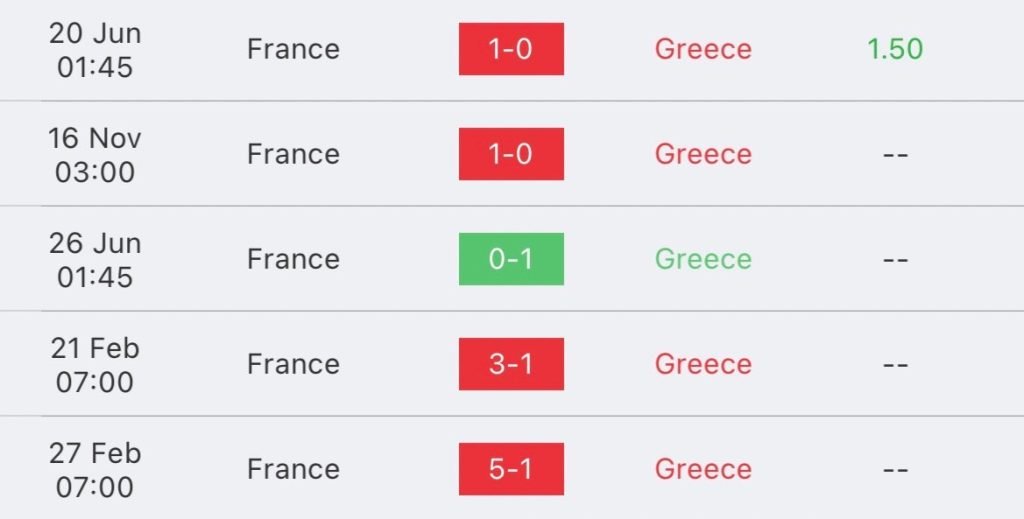Select the green Greece team name
The width and height of the screenshot is (1024, 519).
point(703,259)
